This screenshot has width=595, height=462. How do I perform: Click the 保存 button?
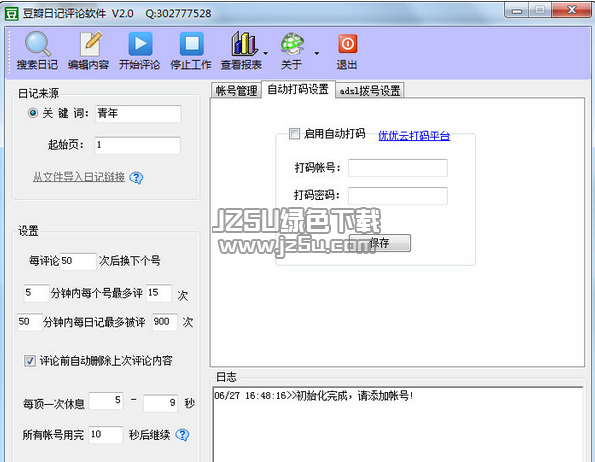click(x=379, y=243)
